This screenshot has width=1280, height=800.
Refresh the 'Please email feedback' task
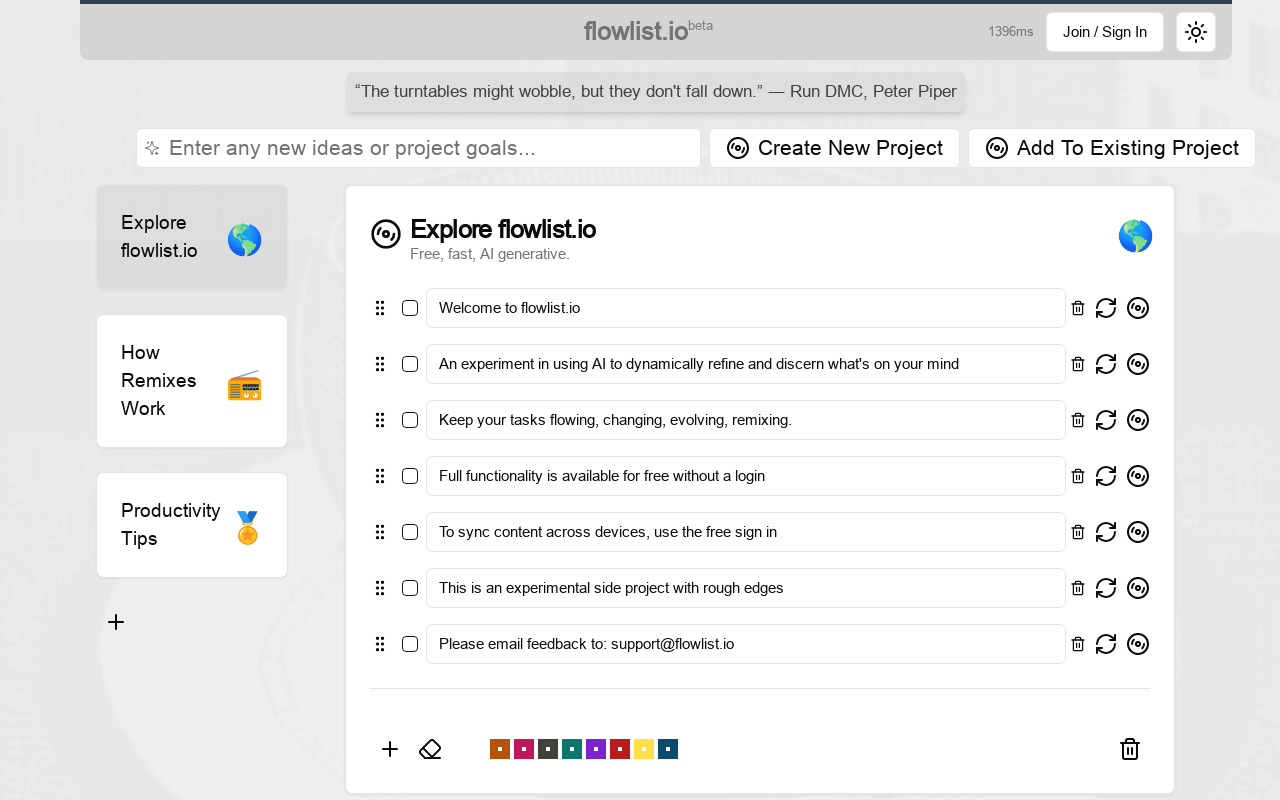coord(1106,644)
